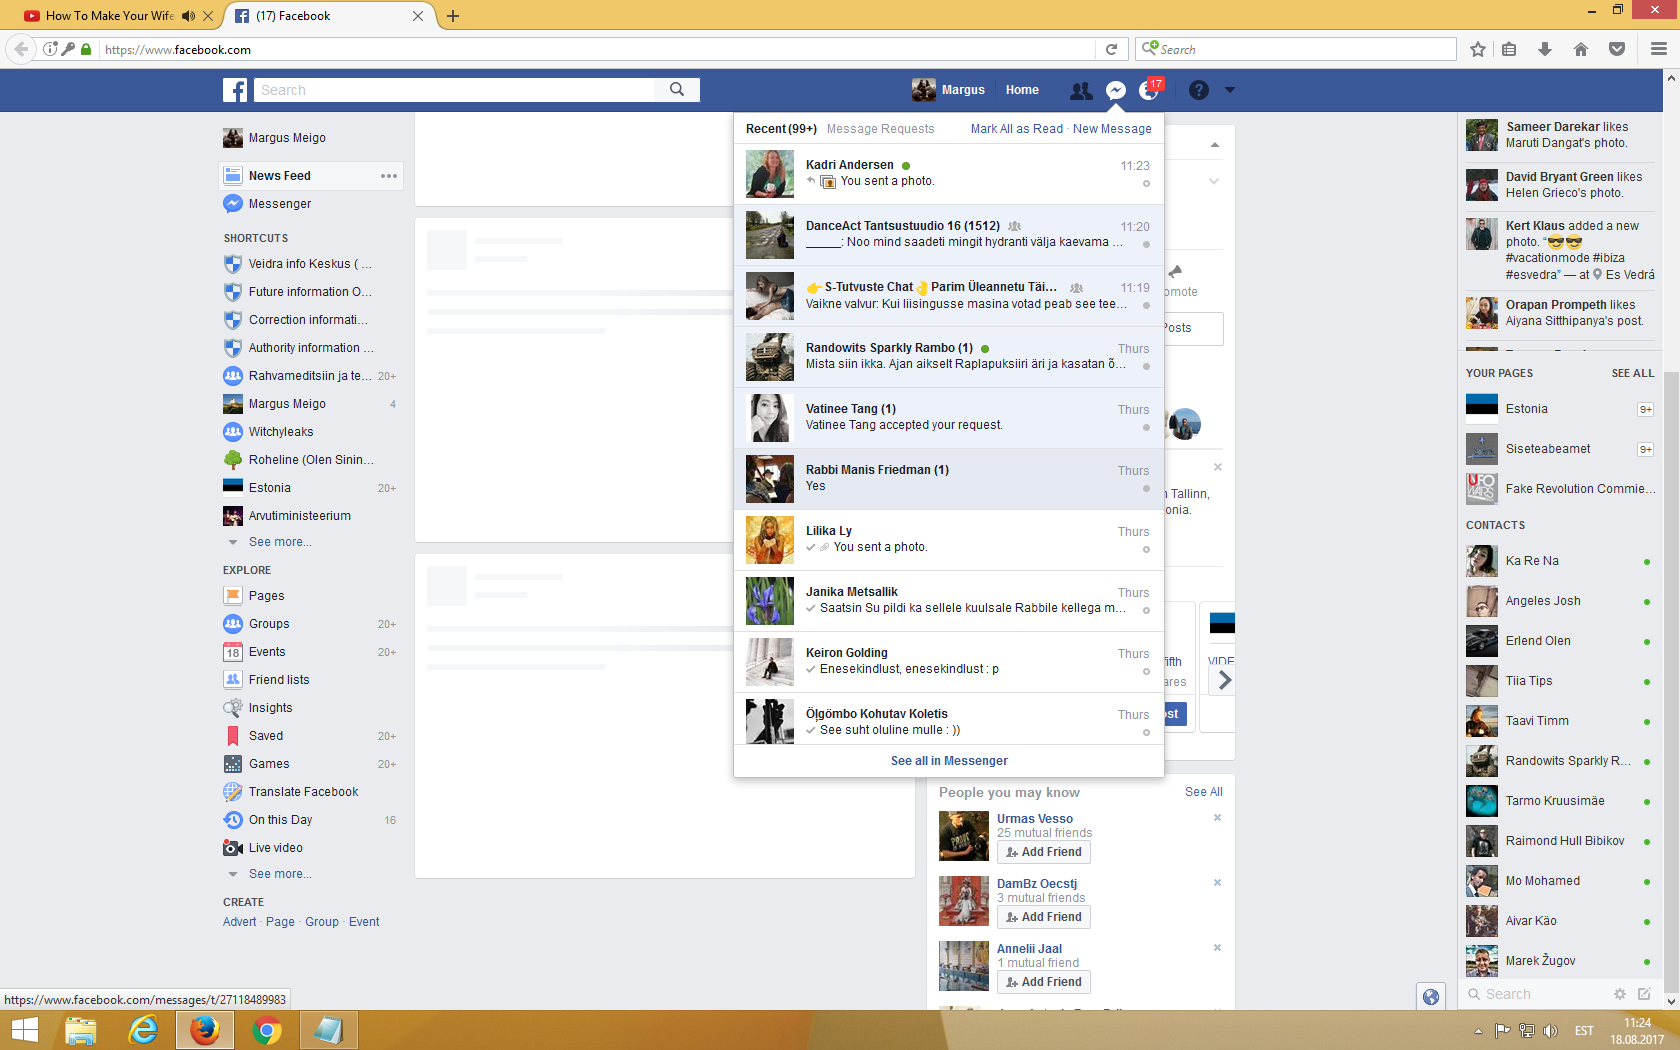Mark Randowits Sparkly Rambo conversation as read
Viewport: 1680px width, 1050px height.
point(1146,367)
